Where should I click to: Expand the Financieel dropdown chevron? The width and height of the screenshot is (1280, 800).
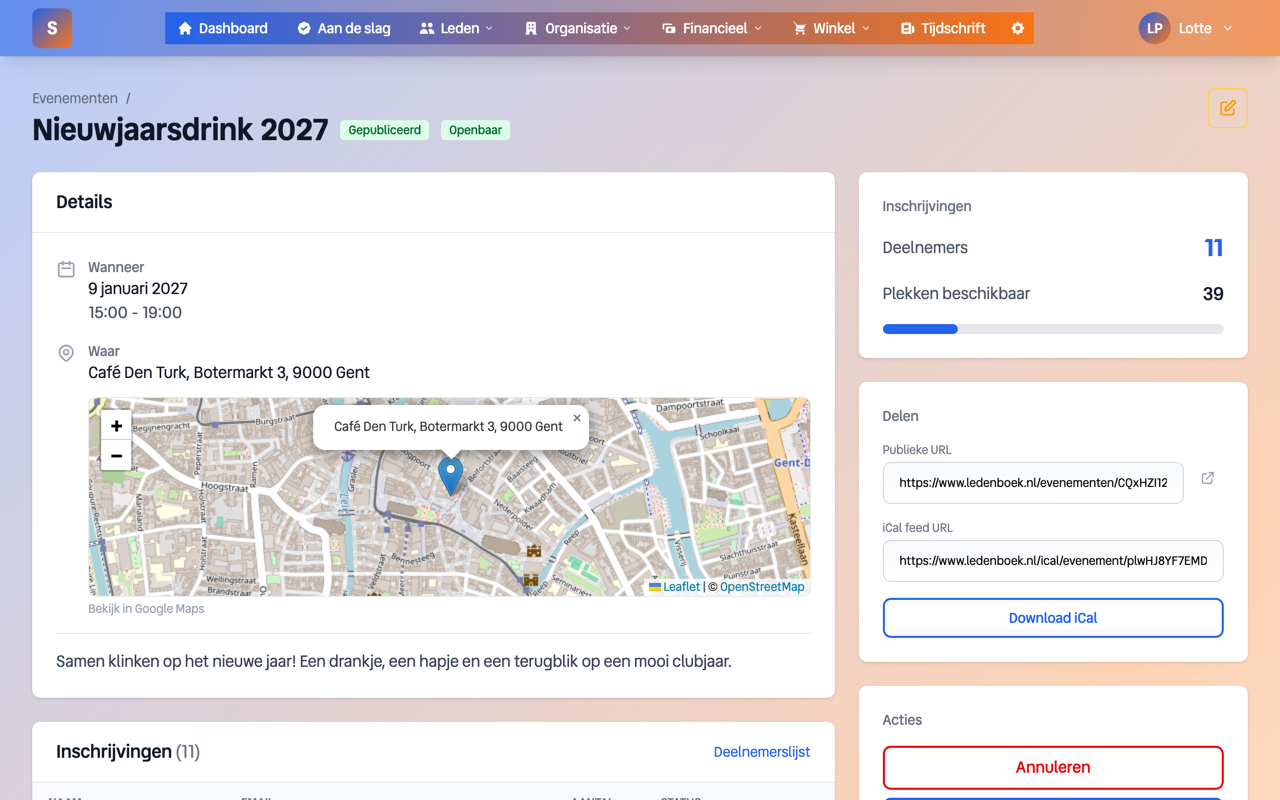click(x=758, y=28)
